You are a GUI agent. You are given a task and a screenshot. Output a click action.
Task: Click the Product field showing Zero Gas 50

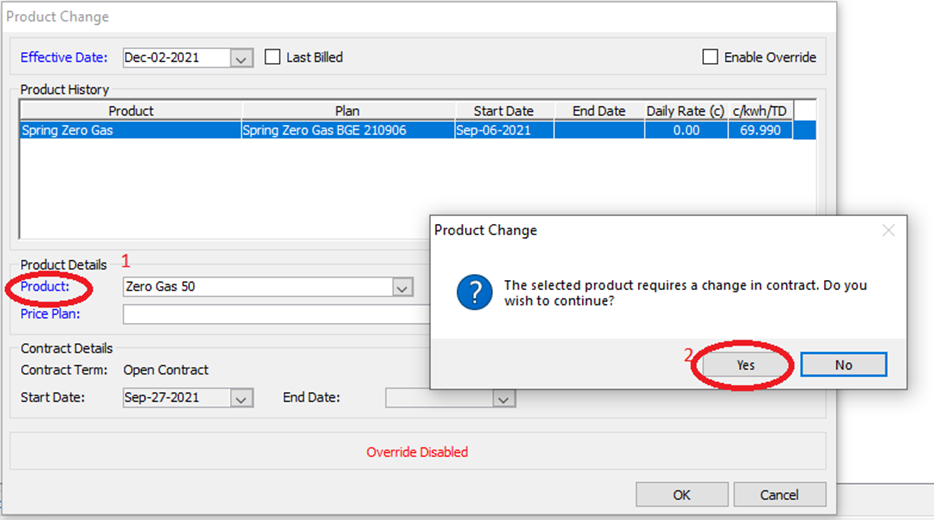[x=258, y=287]
